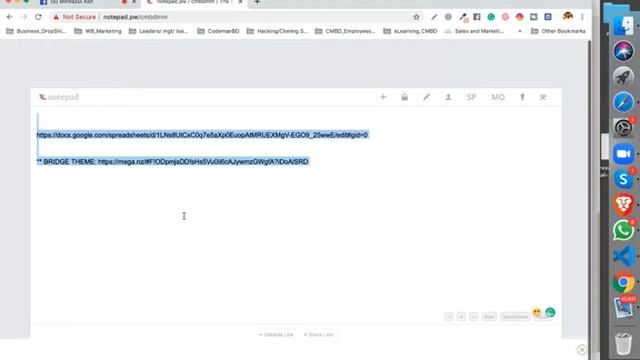
Task: Expand the bookmarks overflow chevron
Action: pos(520,31)
